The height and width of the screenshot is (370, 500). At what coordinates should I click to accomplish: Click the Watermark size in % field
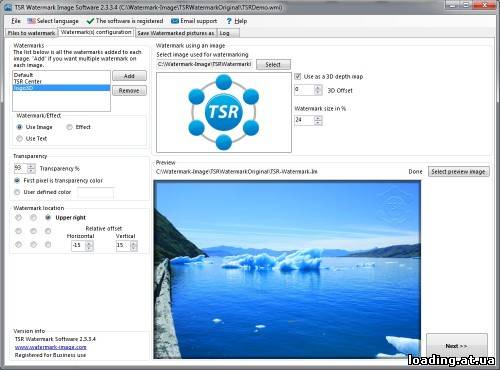pyautogui.click(x=304, y=120)
